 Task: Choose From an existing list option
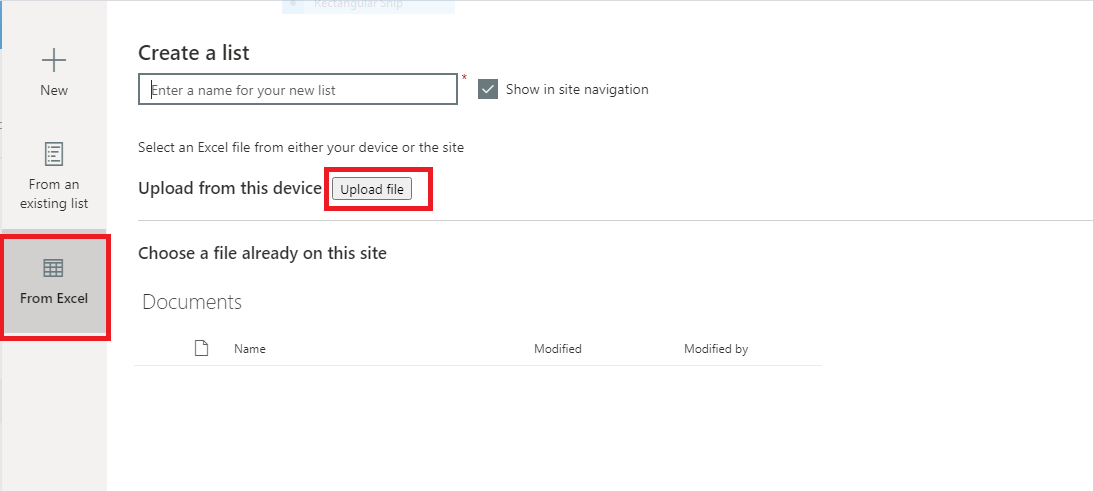[x=54, y=176]
